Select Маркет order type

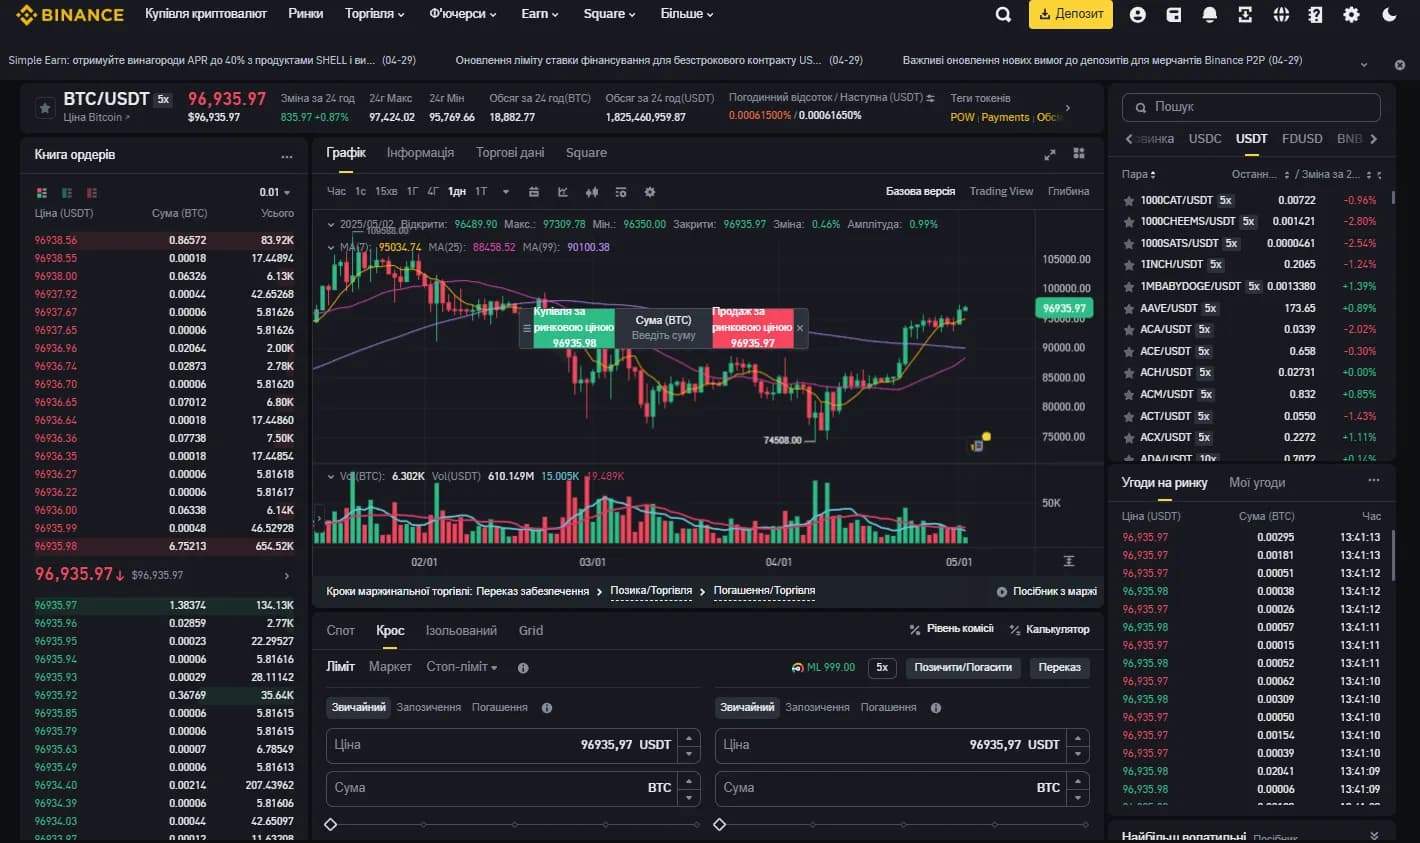point(390,667)
